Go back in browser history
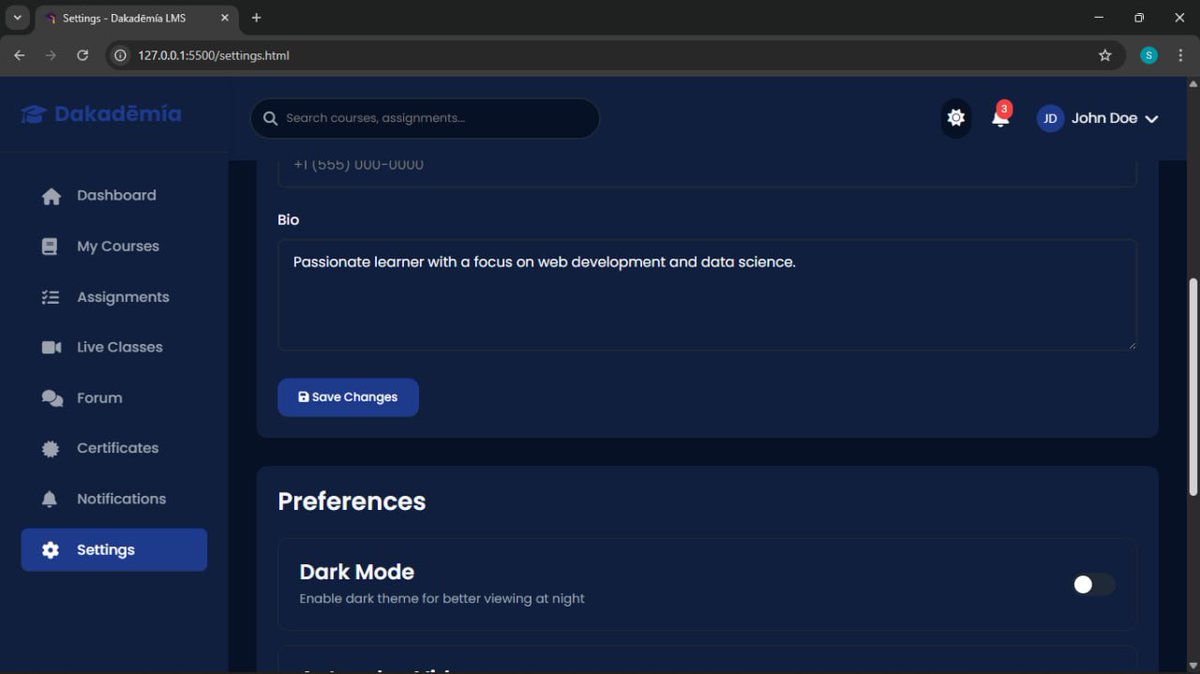Image resolution: width=1200 pixels, height=674 pixels. (x=19, y=55)
